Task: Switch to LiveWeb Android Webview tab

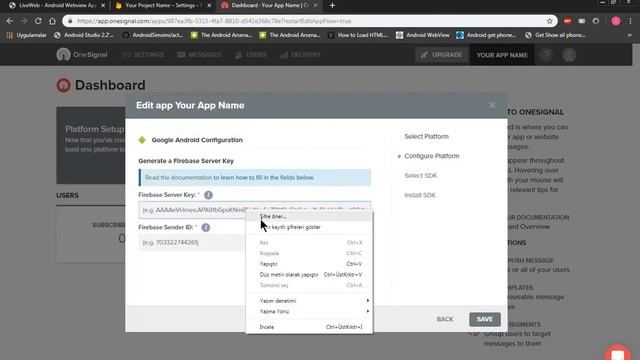Action: (58, 5)
